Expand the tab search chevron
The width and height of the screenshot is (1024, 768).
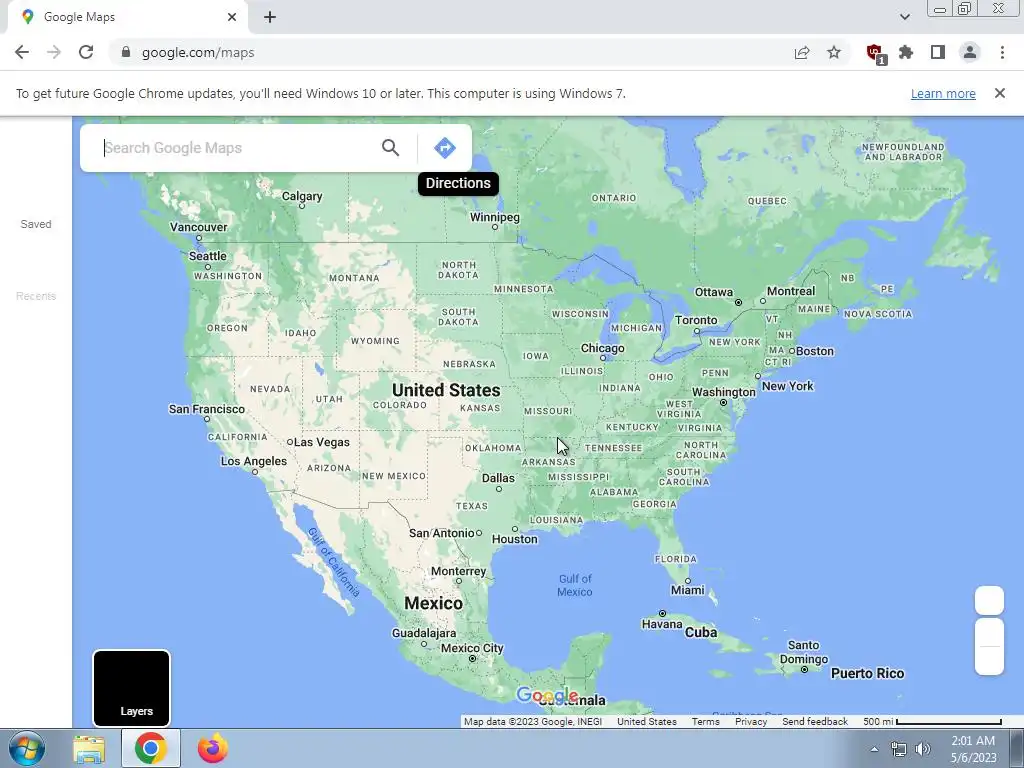coord(904,17)
